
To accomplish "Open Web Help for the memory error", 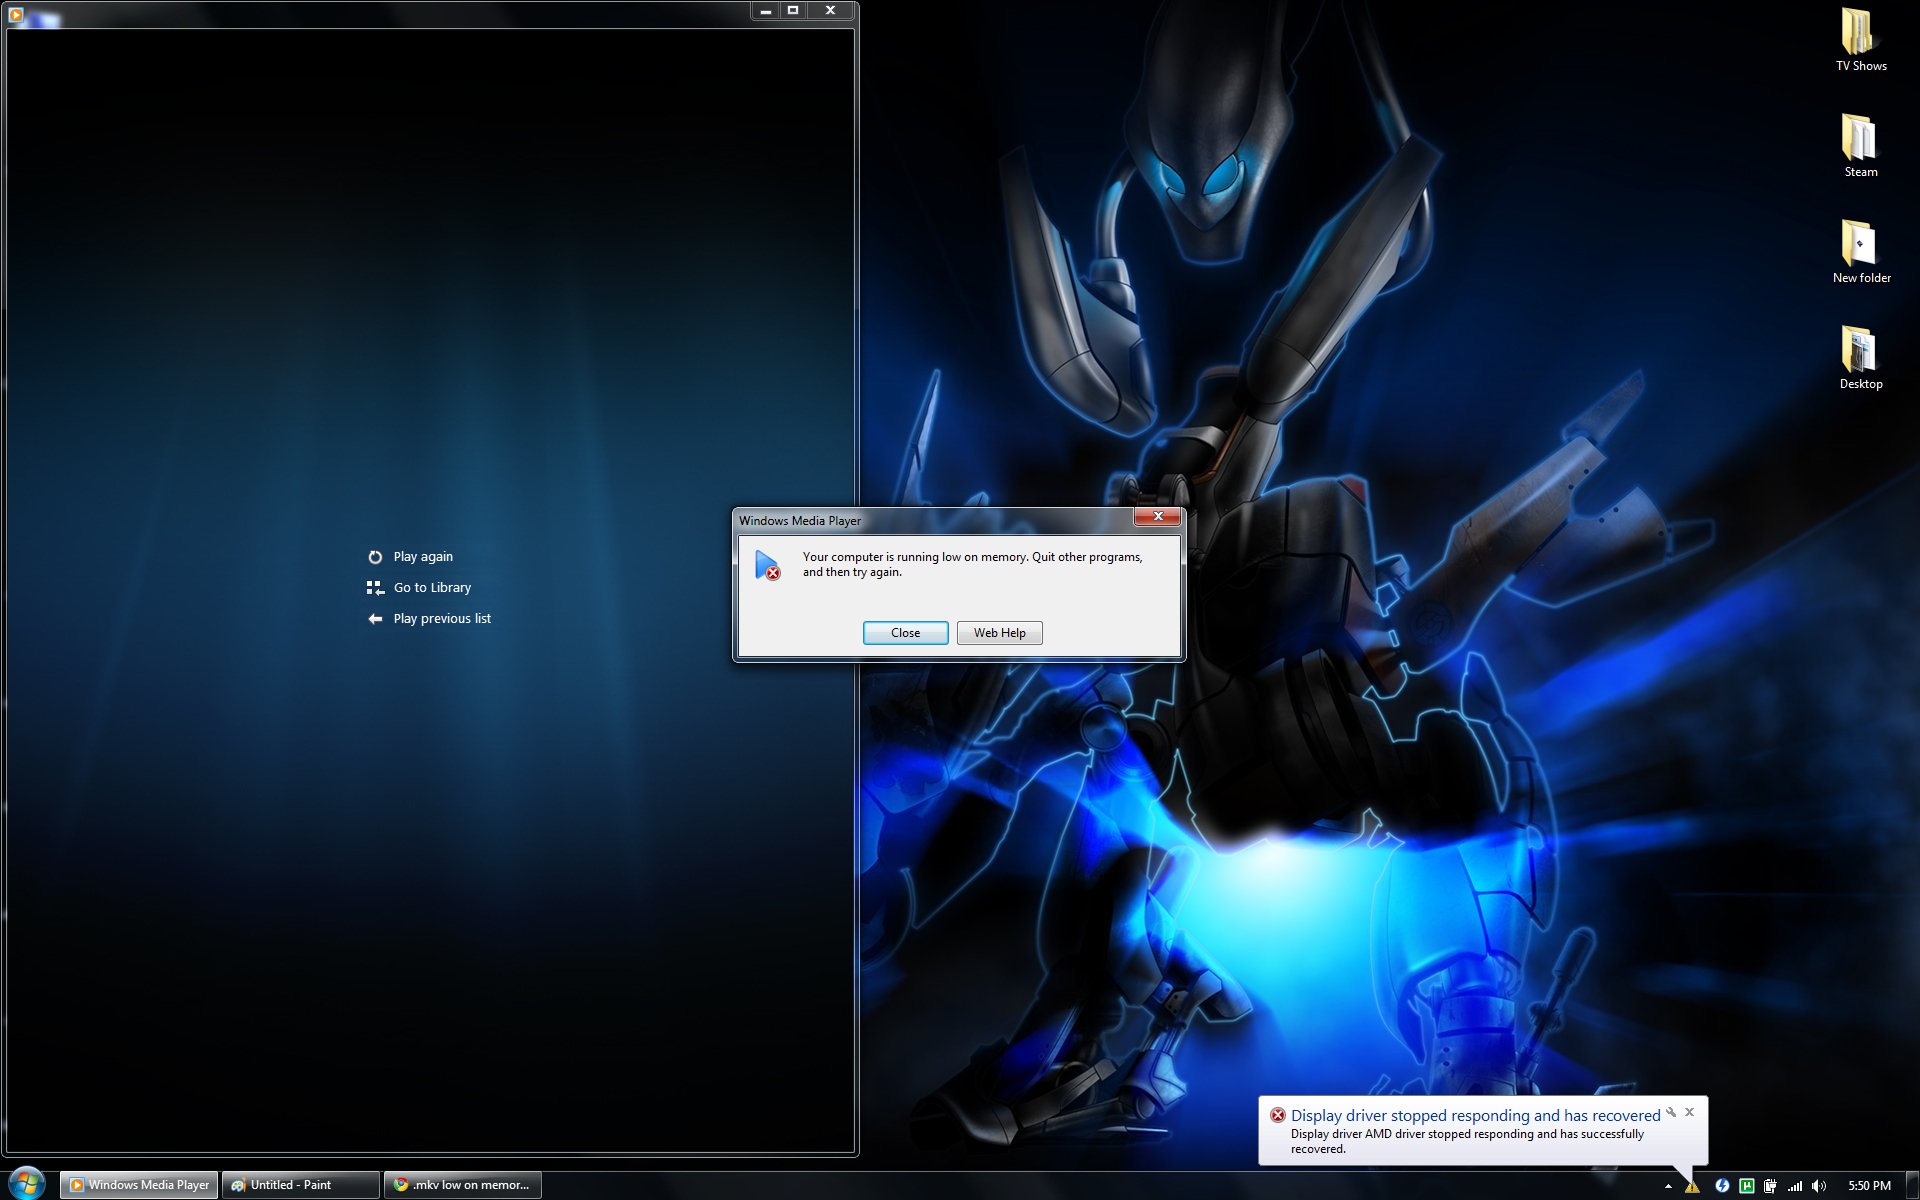I will (999, 633).
